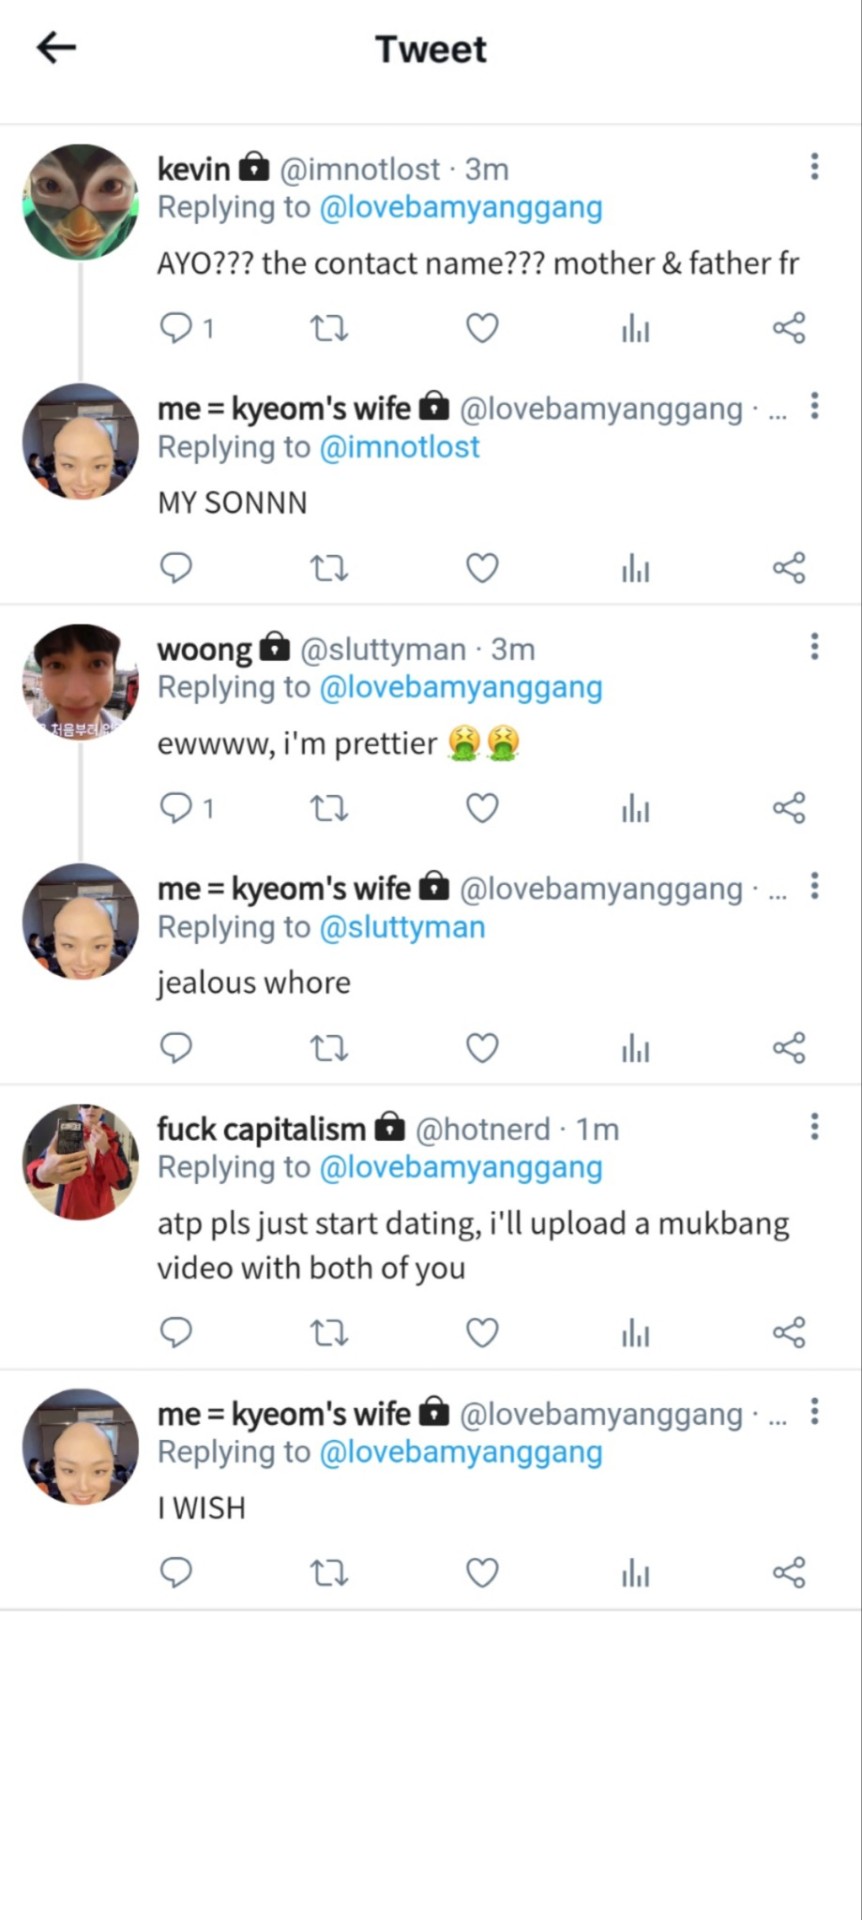The width and height of the screenshot is (862, 1920).
Task: Share the 'MY SONNN' tweet
Action: tap(788, 568)
